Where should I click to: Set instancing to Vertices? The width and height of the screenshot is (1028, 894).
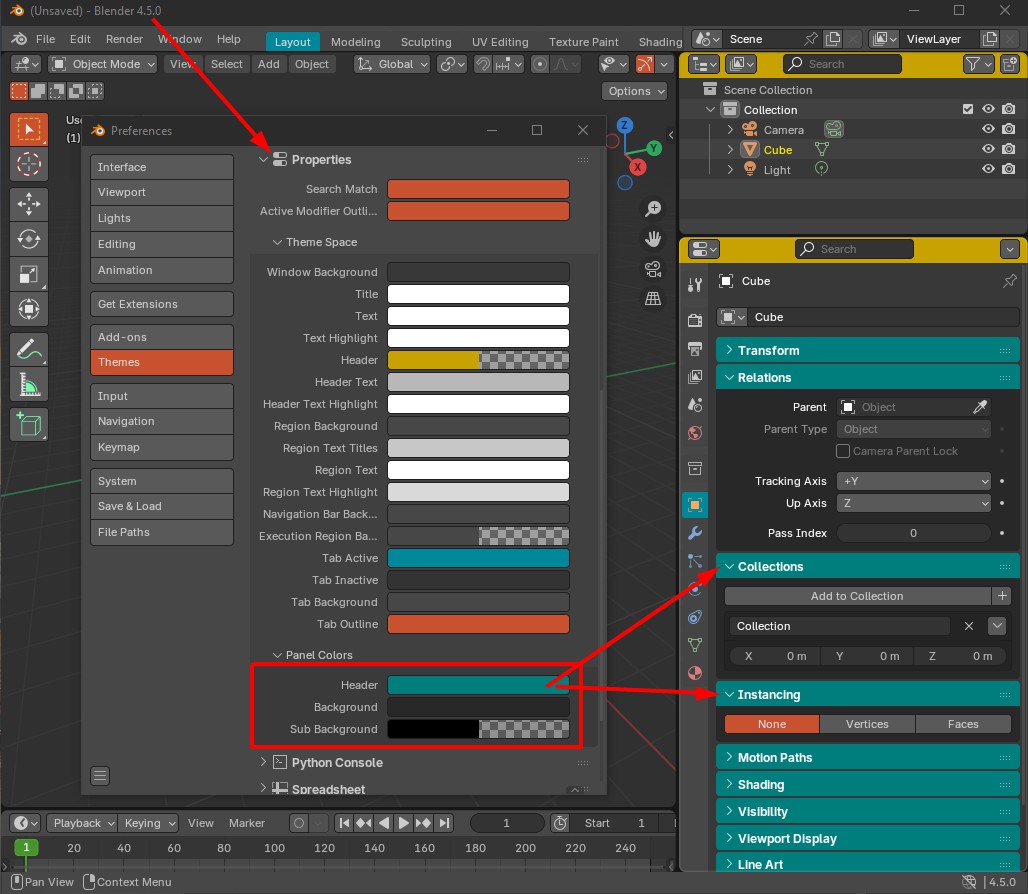tap(867, 724)
